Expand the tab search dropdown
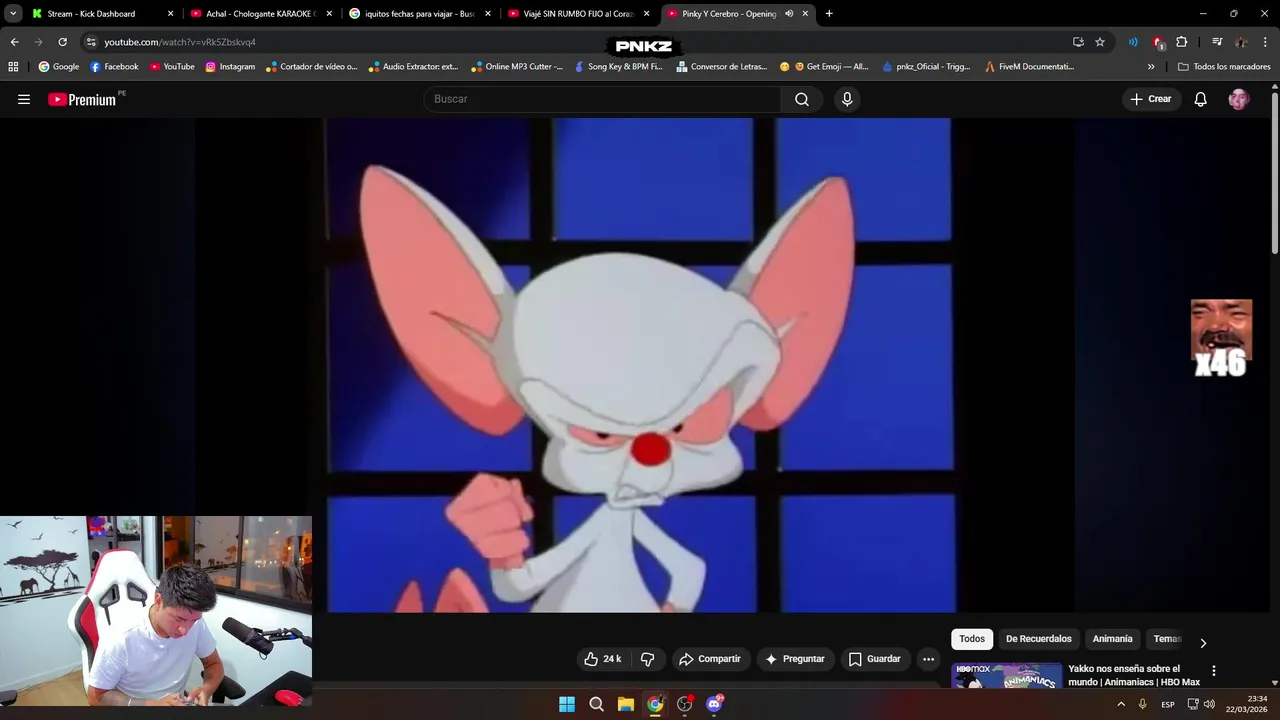This screenshot has width=1280, height=720. pyautogui.click(x=13, y=14)
